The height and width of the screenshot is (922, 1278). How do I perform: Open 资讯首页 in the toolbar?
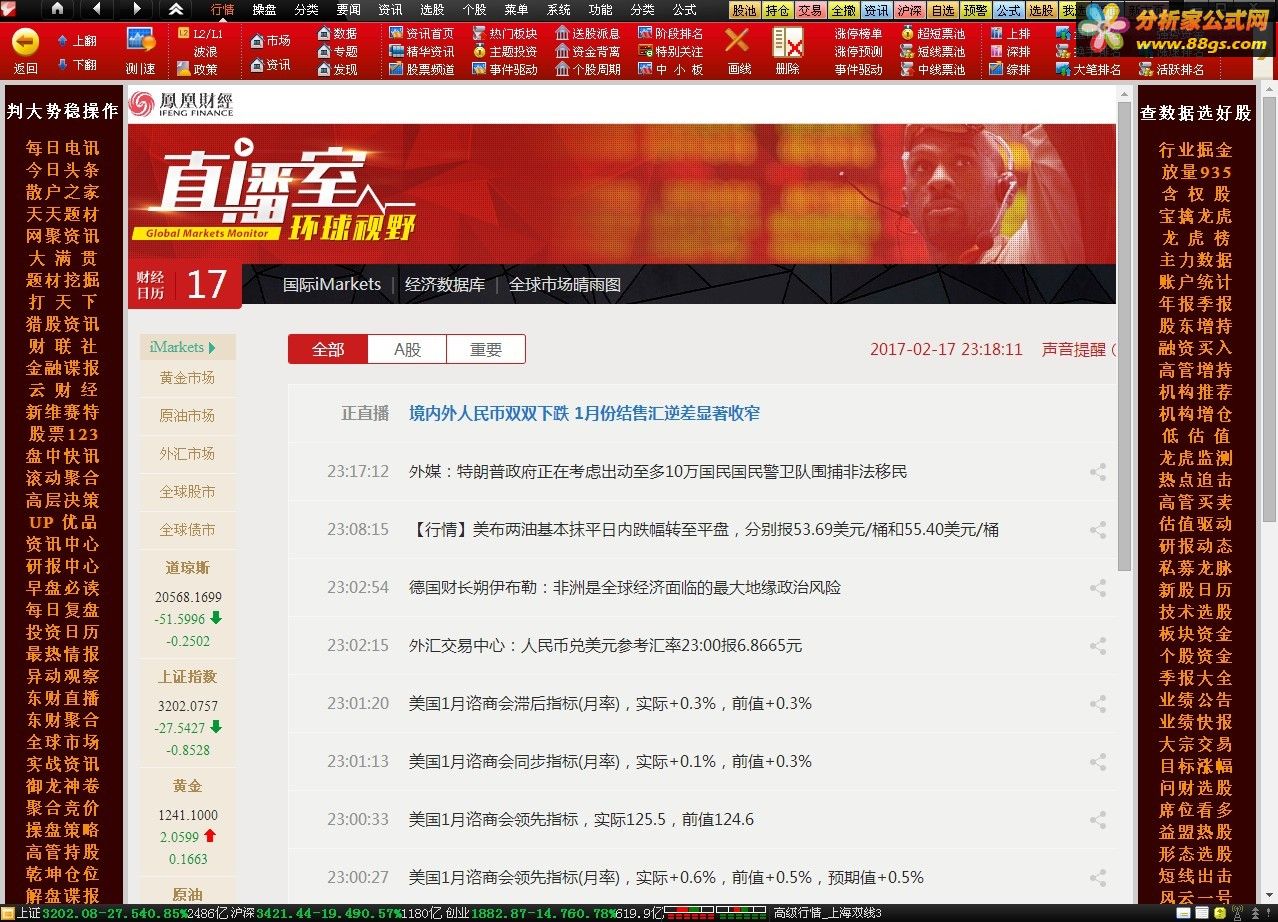click(x=422, y=34)
